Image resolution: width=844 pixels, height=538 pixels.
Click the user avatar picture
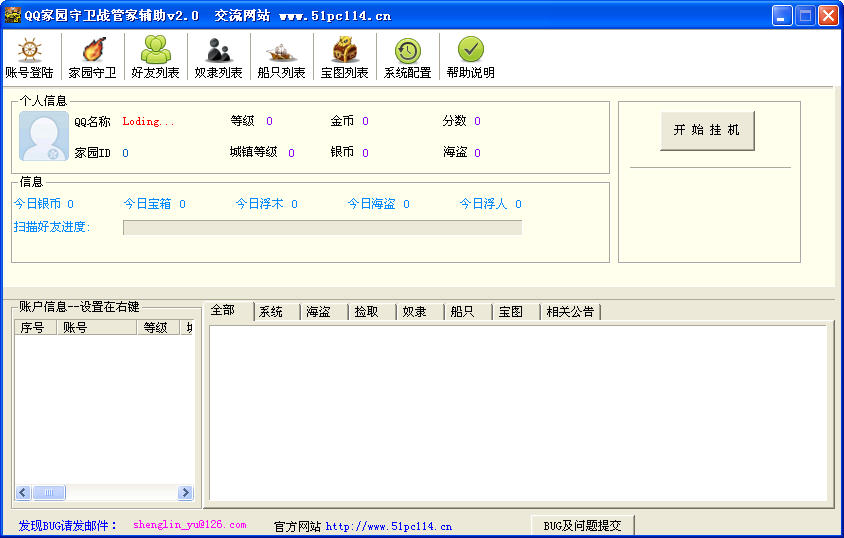pyautogui.click(x=44, y=137)
